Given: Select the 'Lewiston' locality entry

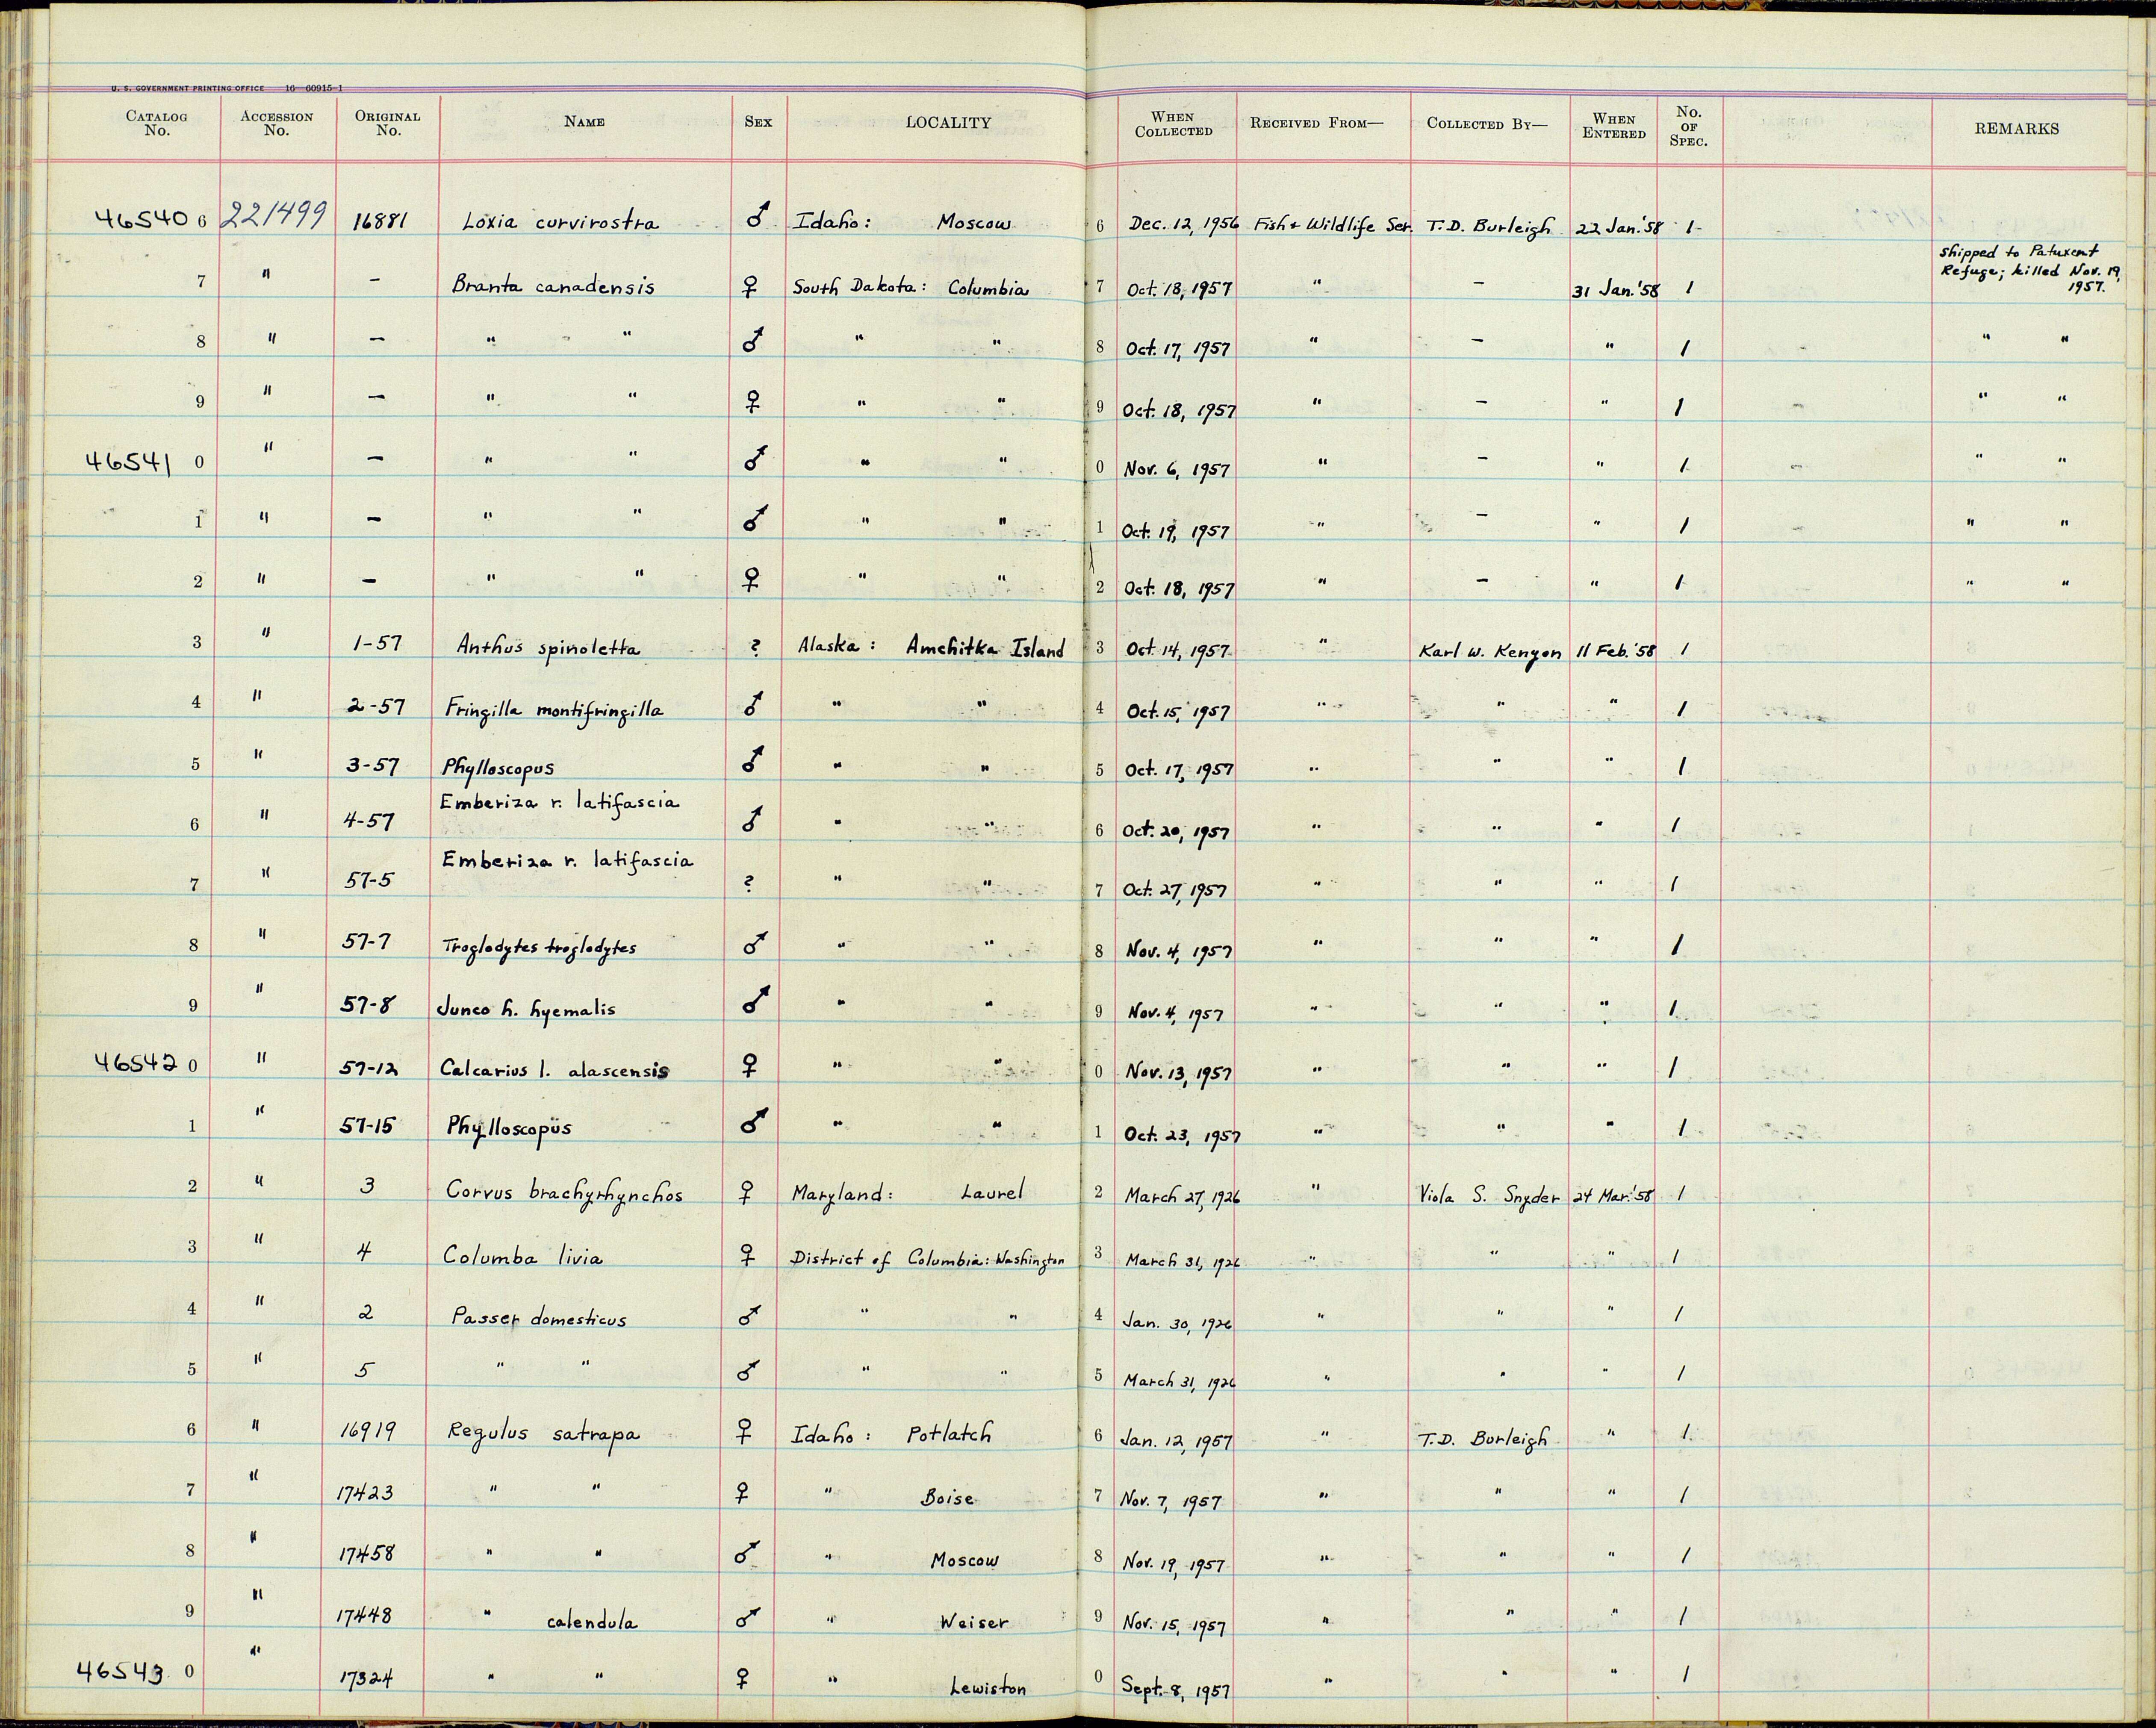Looking at the screenshot, I should pyautogui.click(x=988, y=1688).
